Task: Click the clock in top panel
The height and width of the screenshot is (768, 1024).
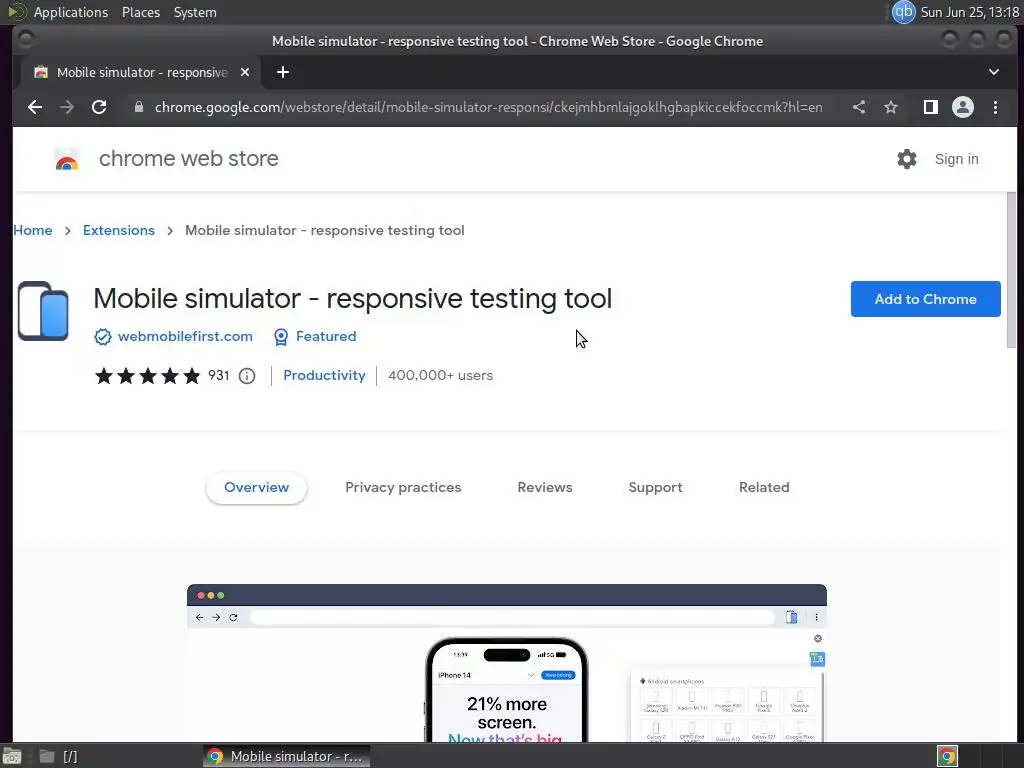Action: pyautogui.click(x=970, y=12)
